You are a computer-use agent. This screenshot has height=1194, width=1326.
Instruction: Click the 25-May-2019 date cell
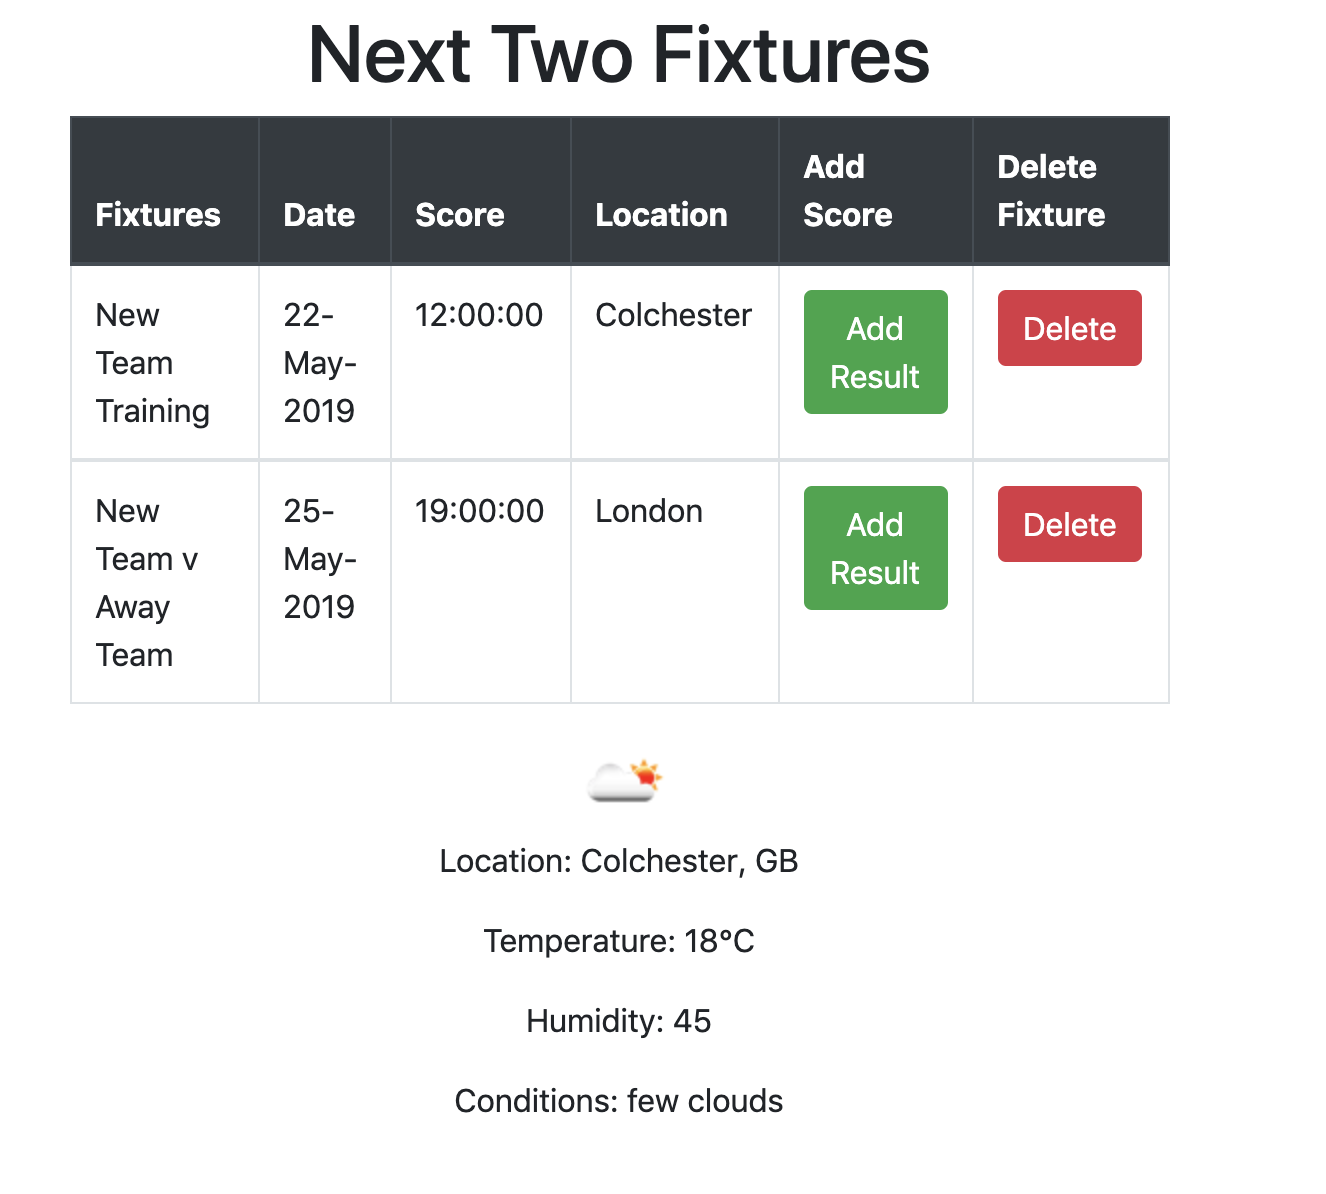[x=320, y=559]
